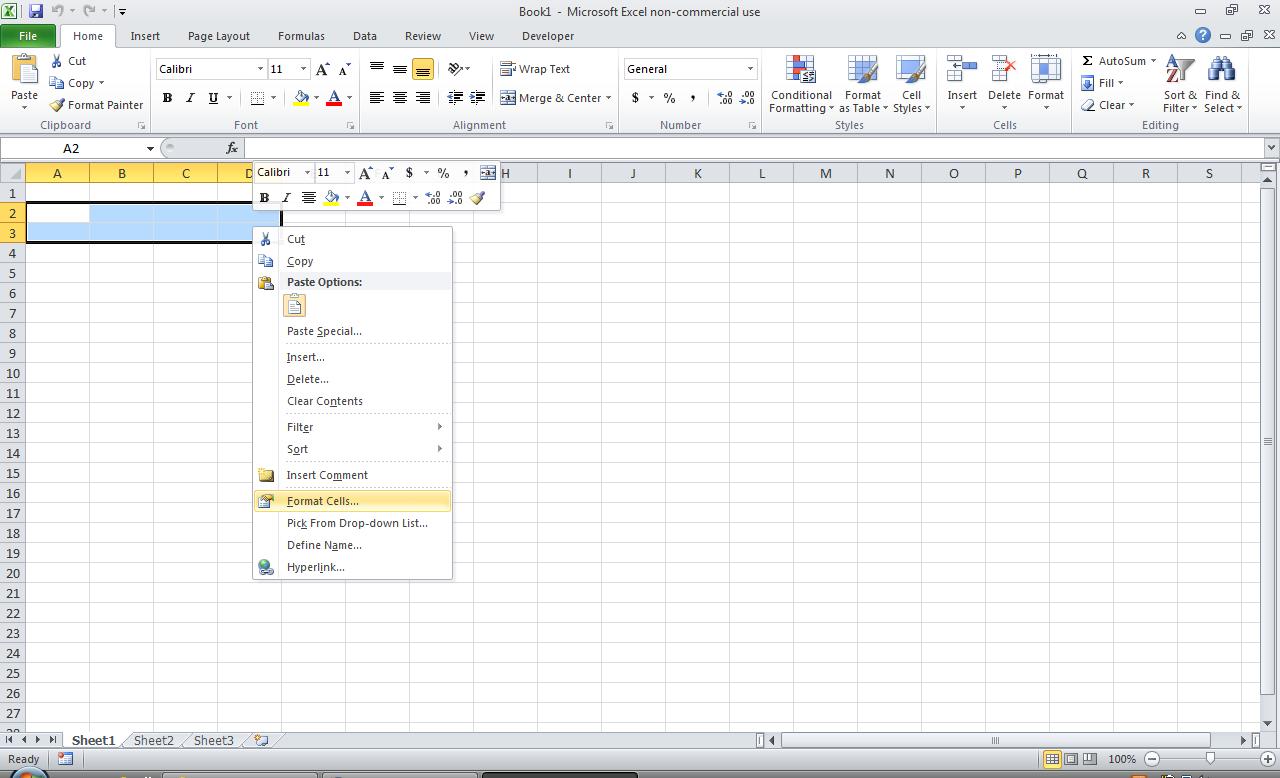Viewport: 1280px width, 778px height.
Task: Switch to Sheet2
Action: click(152, 740)
